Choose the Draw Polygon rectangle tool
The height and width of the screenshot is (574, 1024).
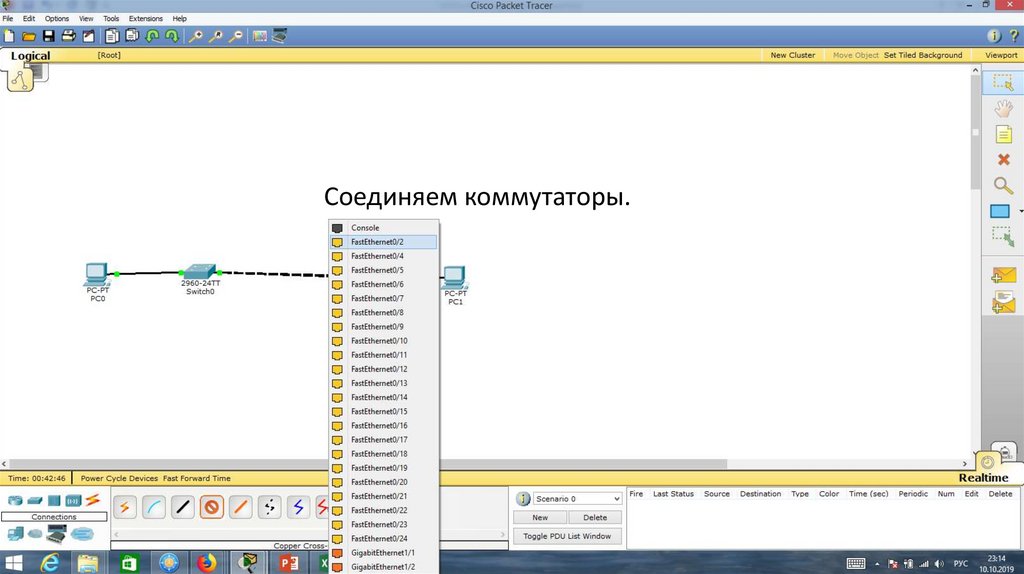pos(1000,212)
